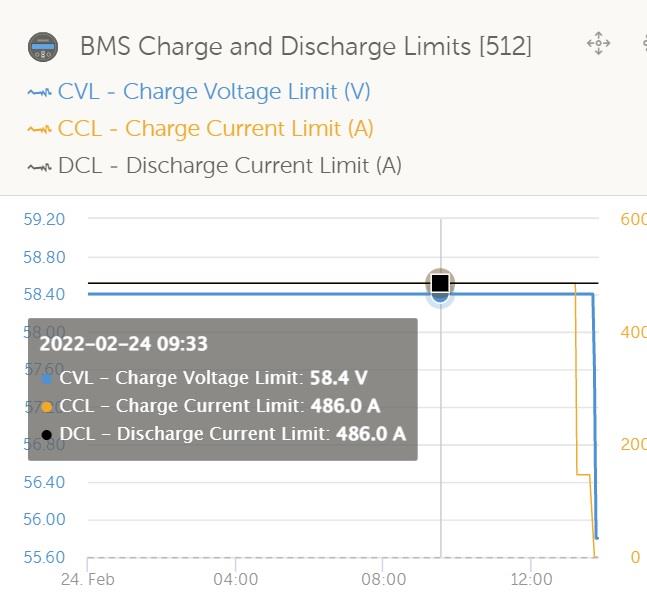
Task: Click the 08:00 time axis label
Action: pyautogui.click(x=383, y=580)
